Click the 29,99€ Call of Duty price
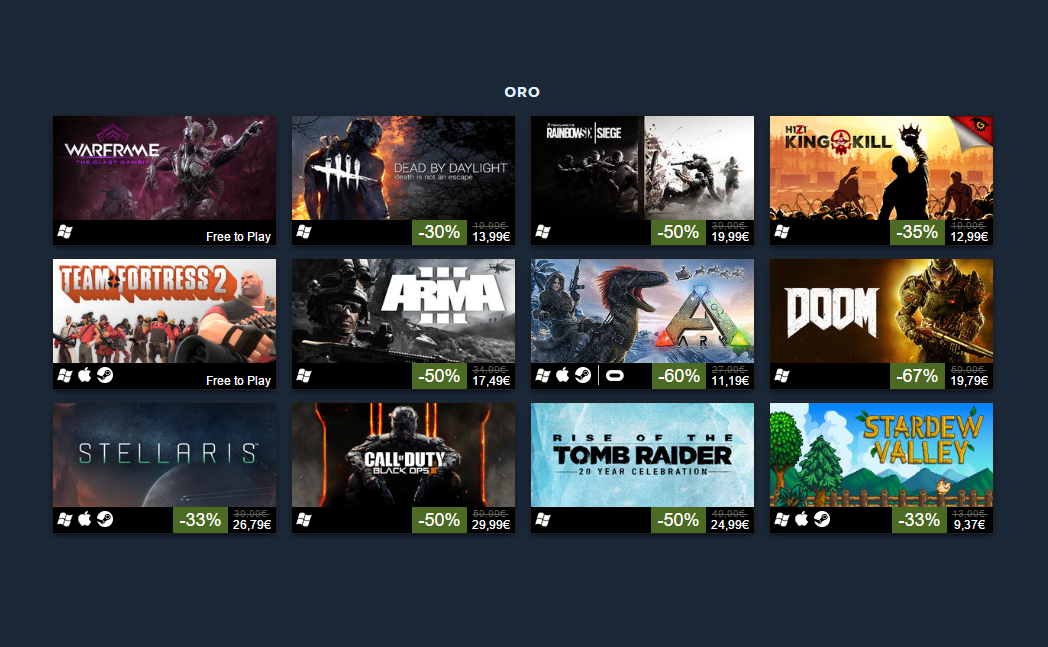This screenshot has width=1048, height=647. click(x=491, y=525)
